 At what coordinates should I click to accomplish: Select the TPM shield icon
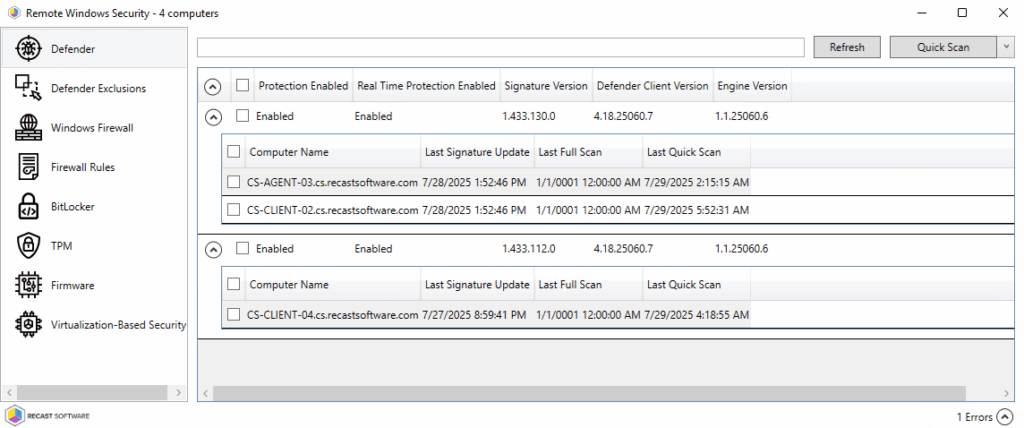click(x=28, y=246)
